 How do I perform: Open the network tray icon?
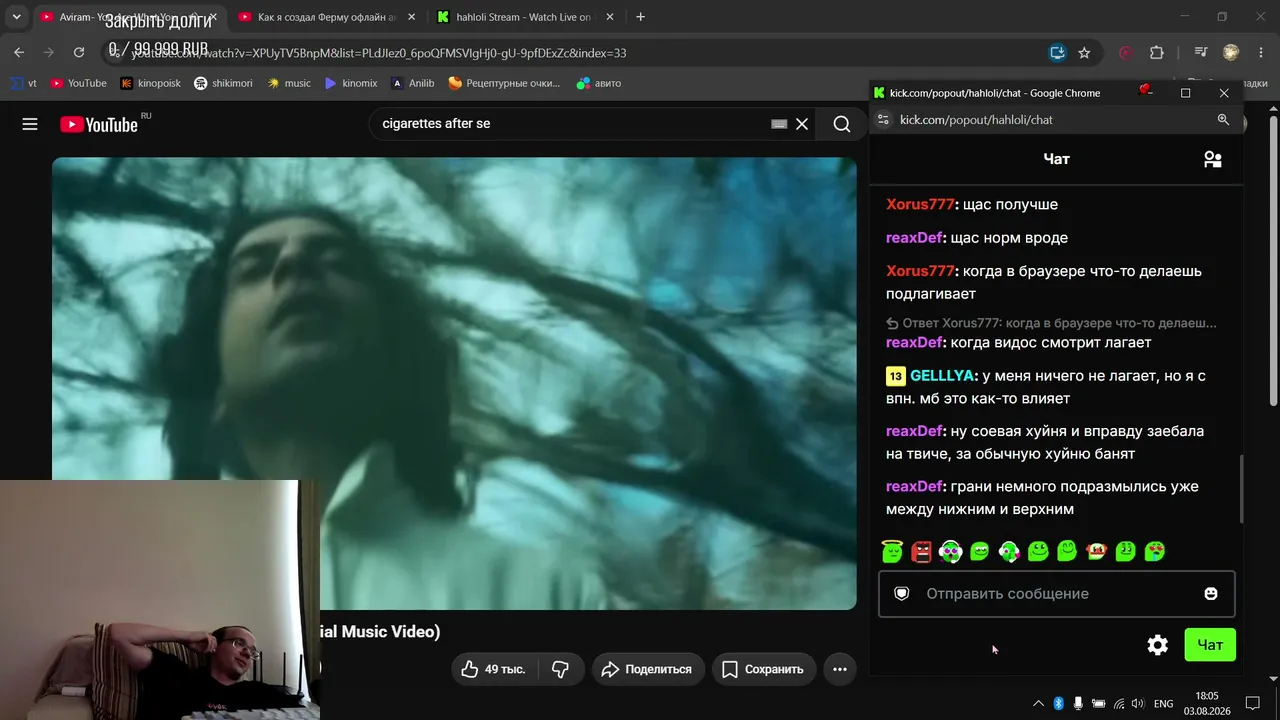[x=1119, y=703]
